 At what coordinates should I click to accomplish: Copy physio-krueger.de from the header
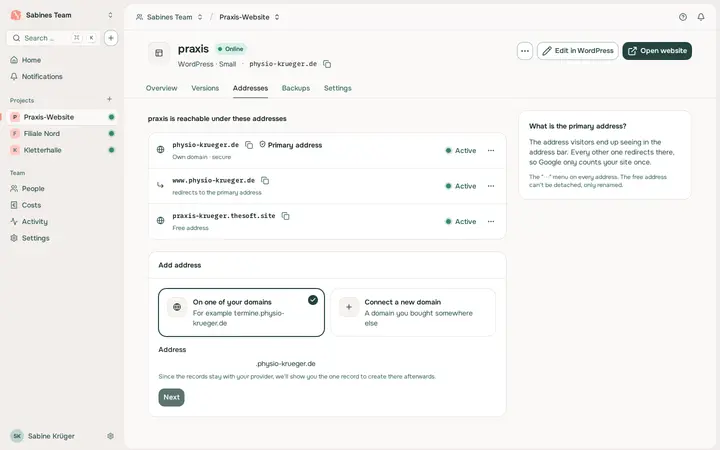[x=327, y=64]
